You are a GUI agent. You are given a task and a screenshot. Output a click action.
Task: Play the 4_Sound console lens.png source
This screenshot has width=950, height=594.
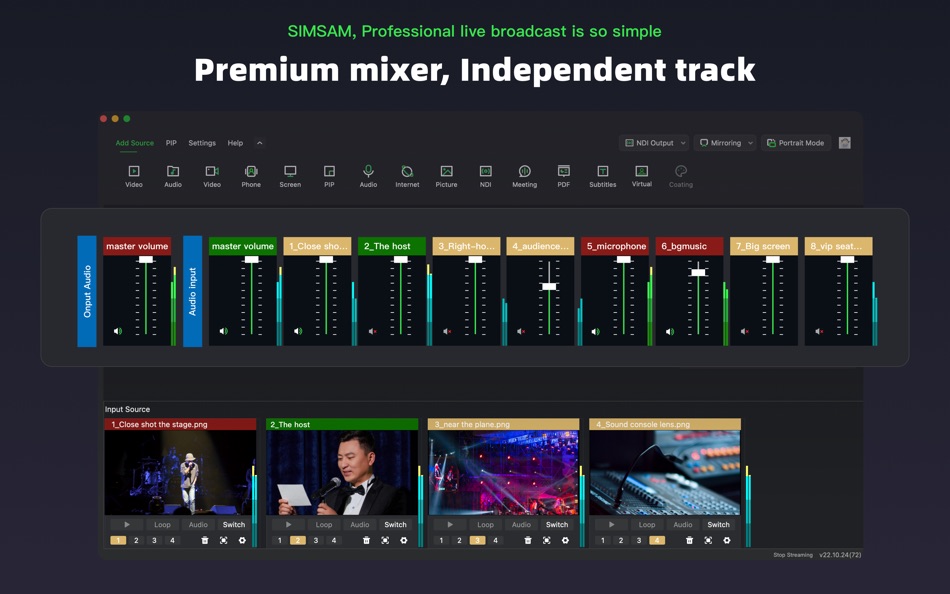point(611,524)
